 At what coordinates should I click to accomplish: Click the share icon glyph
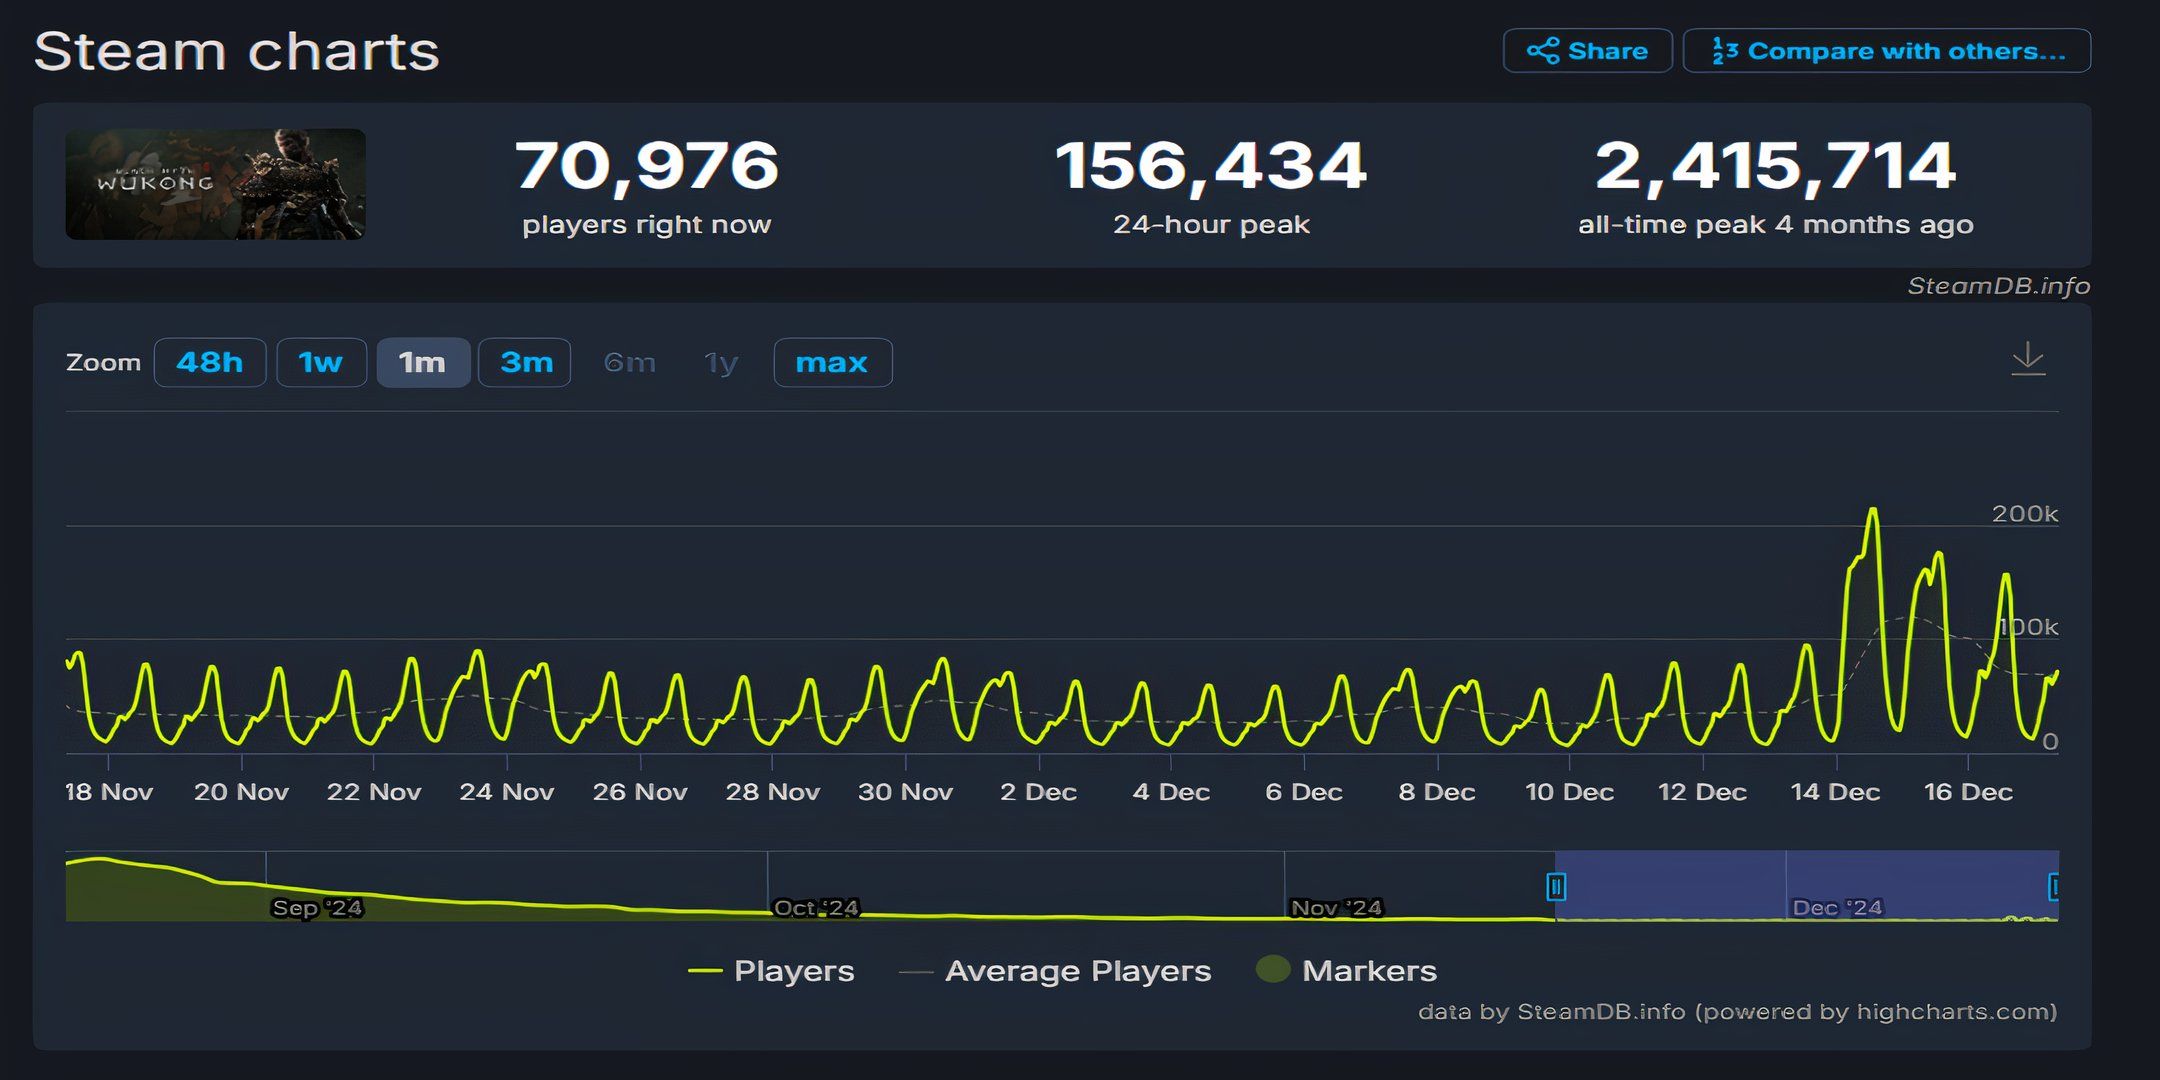[1543, 51]
